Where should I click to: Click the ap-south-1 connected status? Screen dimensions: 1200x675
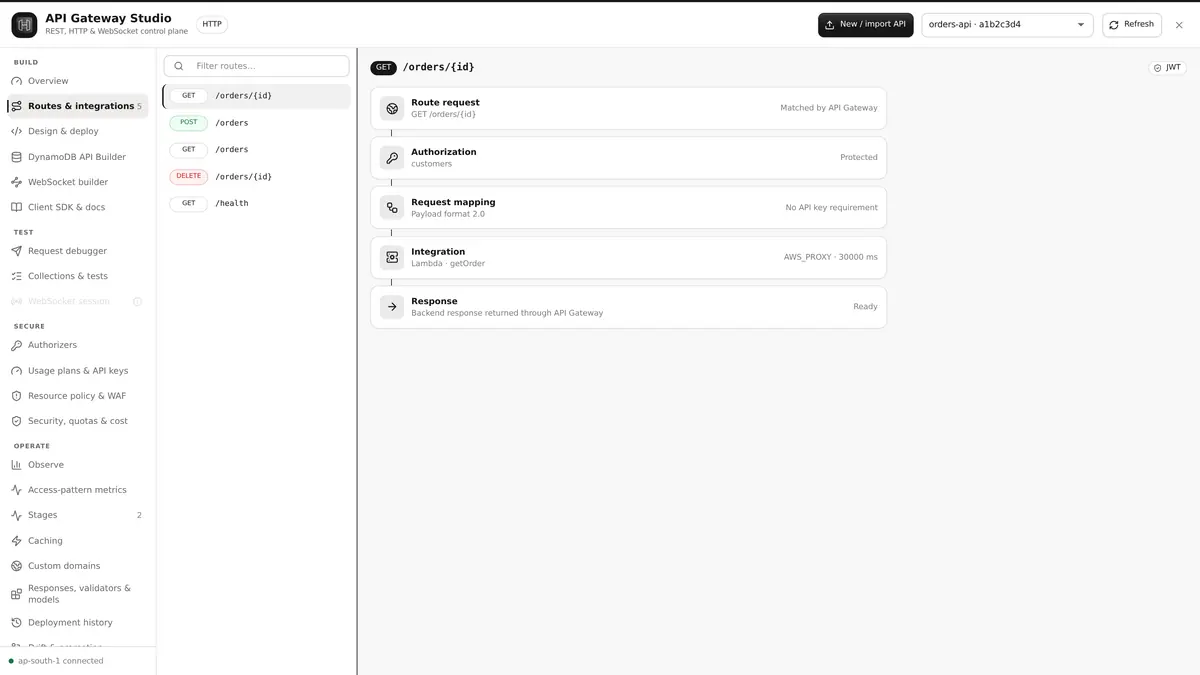point(56,661)
